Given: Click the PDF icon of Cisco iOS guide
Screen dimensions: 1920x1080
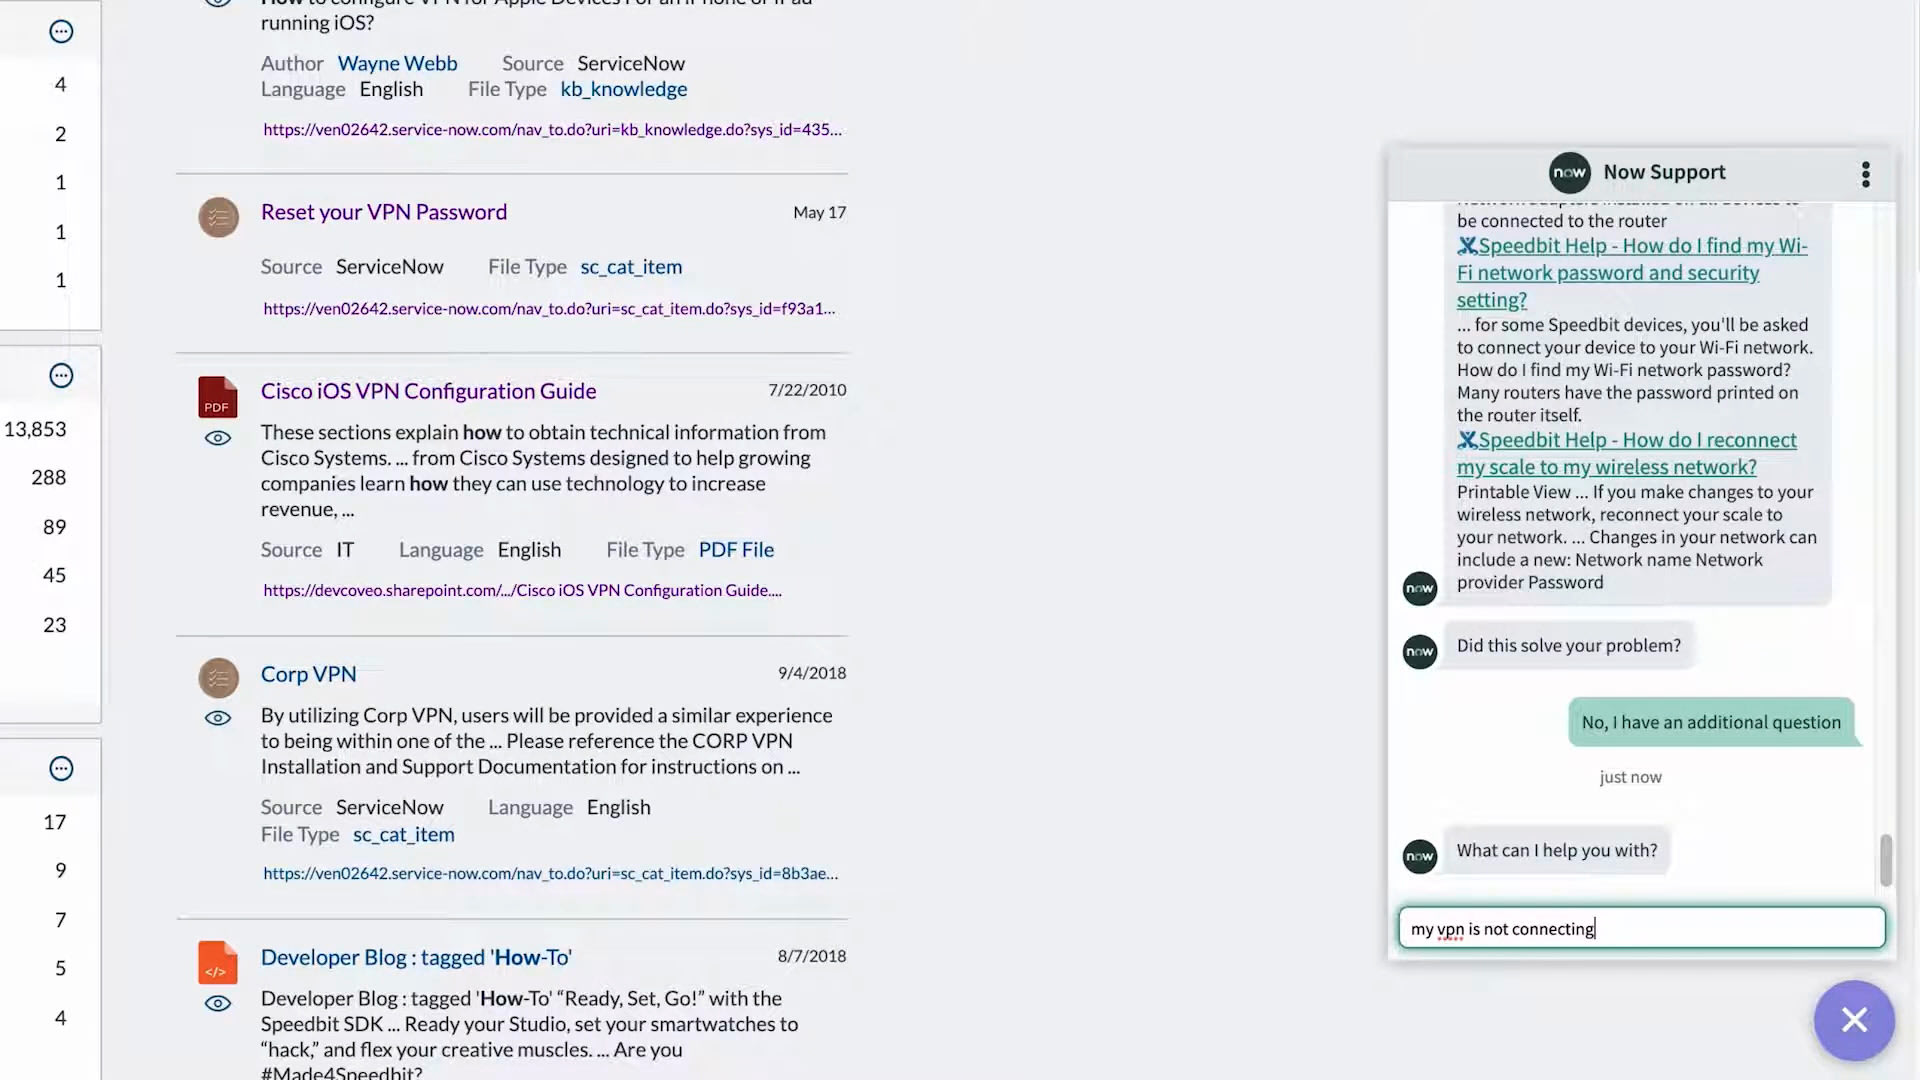Looking at the screenshot, I should click(x=218, y=397).
